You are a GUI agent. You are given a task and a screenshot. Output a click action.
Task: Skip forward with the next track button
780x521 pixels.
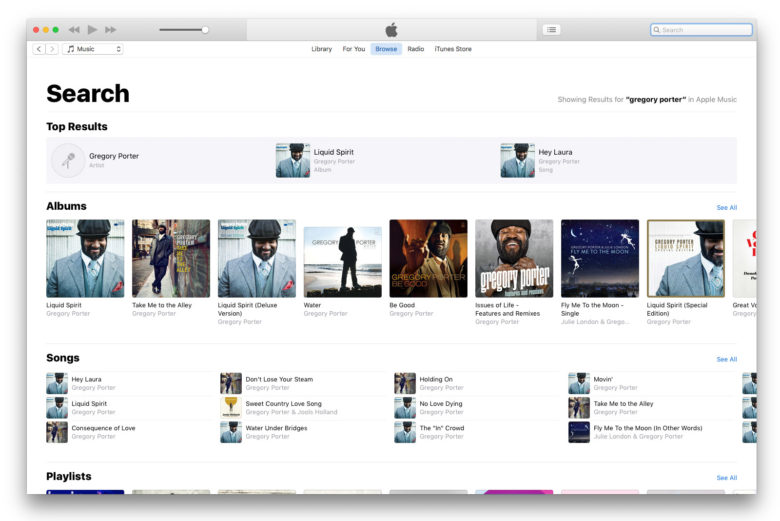[110, 30]
